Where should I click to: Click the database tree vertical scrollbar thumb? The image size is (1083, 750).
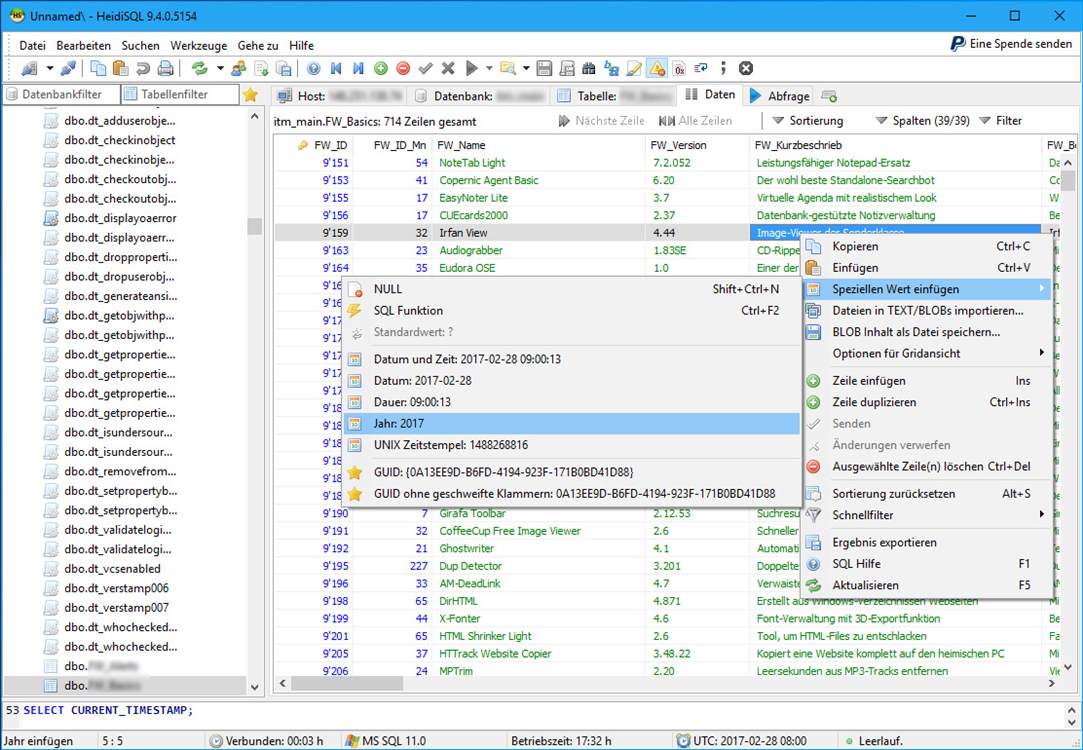(x=255, y=226)
